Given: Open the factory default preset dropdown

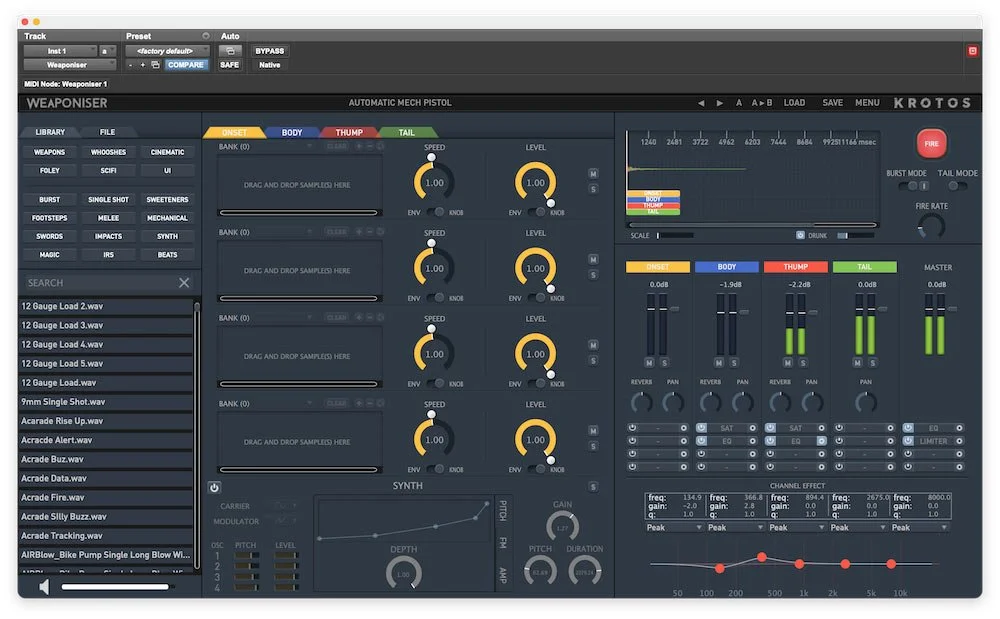Looking at the screenshot, I should (x=167, y=51).
